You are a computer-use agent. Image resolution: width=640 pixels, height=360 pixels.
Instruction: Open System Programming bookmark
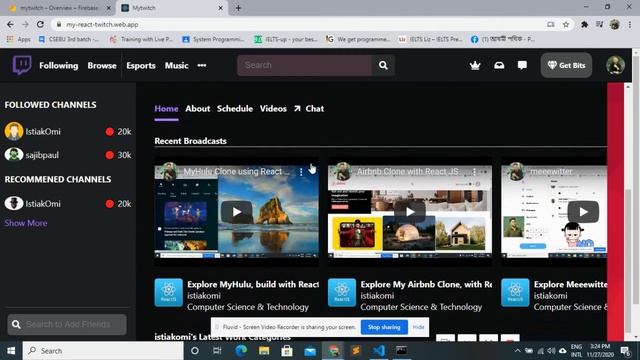[x=213, y=39]
